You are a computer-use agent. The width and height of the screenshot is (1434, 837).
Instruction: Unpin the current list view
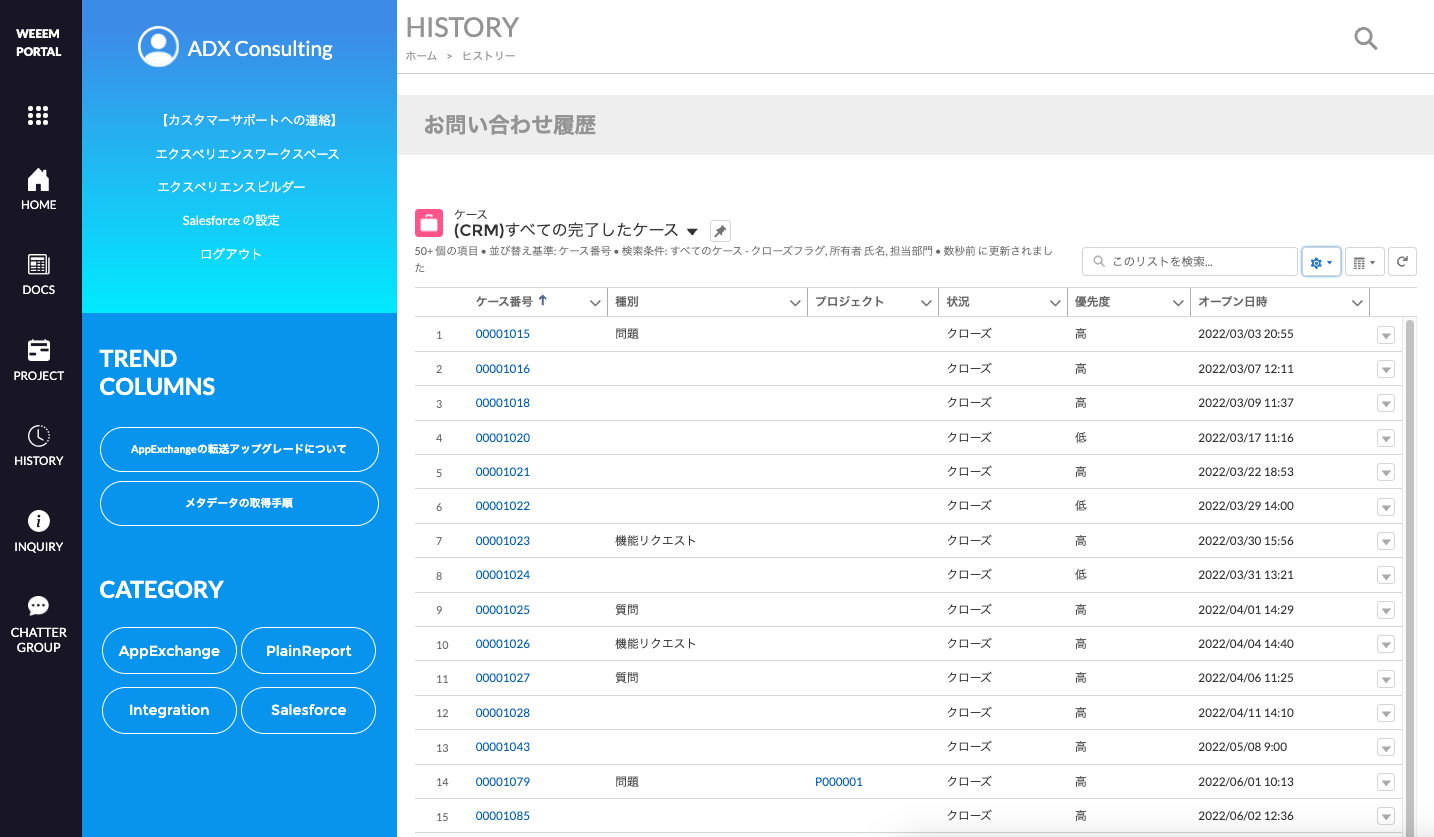tap(720, 230)
